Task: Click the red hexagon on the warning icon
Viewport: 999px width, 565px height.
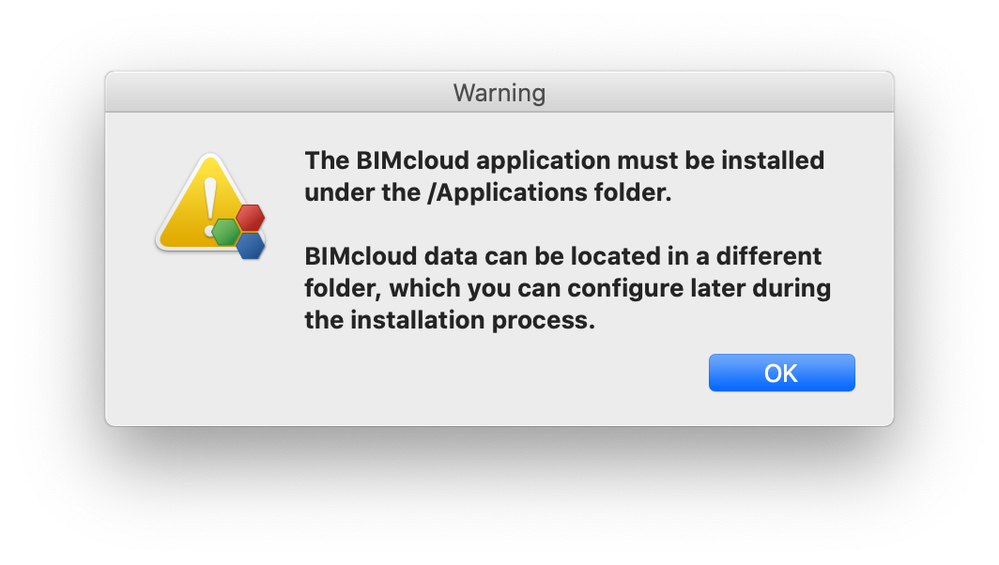Action: (250, 218)
